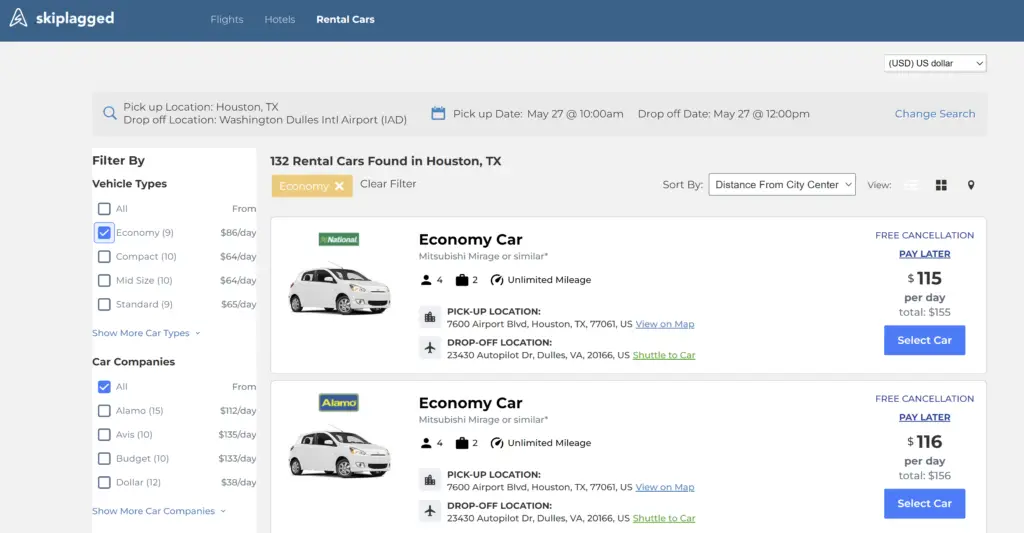Check the Avis (10) checkbox
1024x533 pixels.
coord(104,434)
